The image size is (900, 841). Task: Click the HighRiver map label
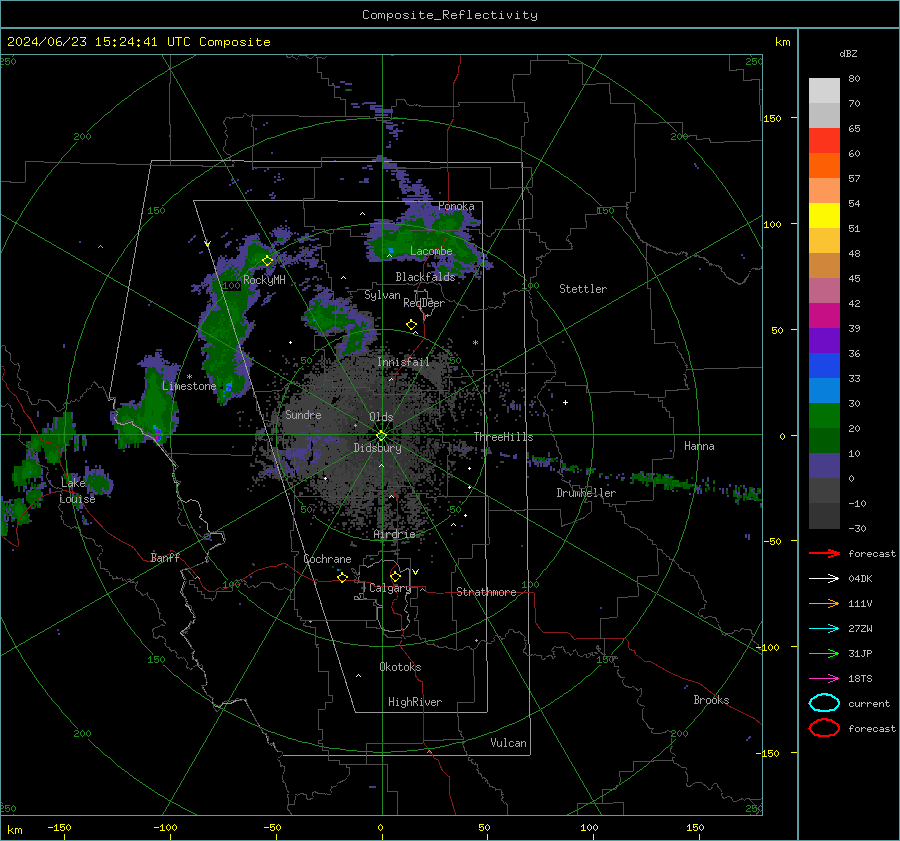(415, 702)
